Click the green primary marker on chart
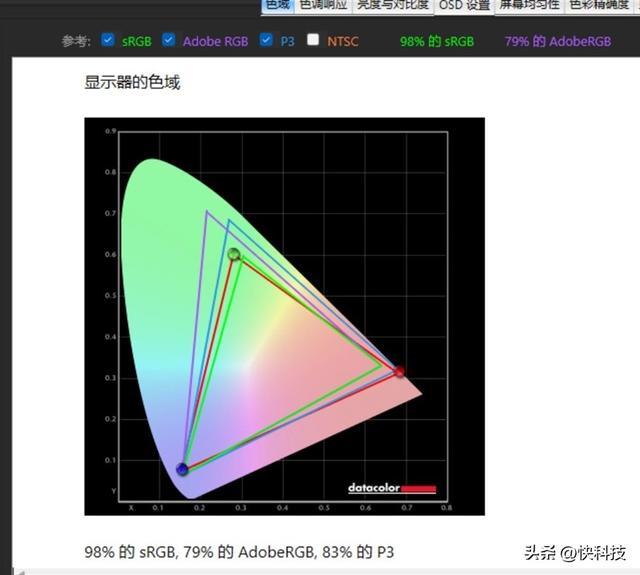 [x=234, y=254]
